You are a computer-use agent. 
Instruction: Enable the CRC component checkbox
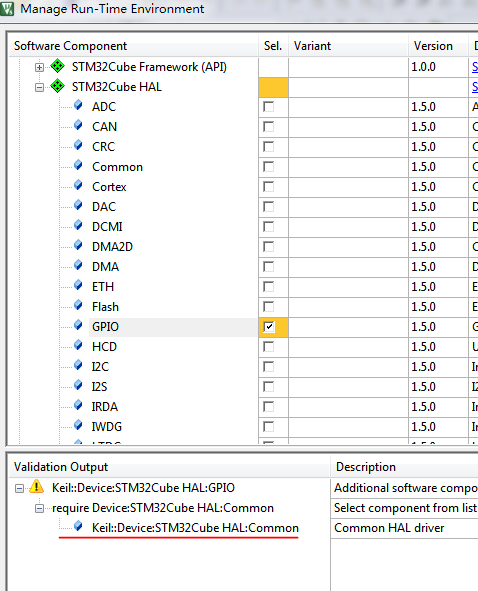(269, 147)
